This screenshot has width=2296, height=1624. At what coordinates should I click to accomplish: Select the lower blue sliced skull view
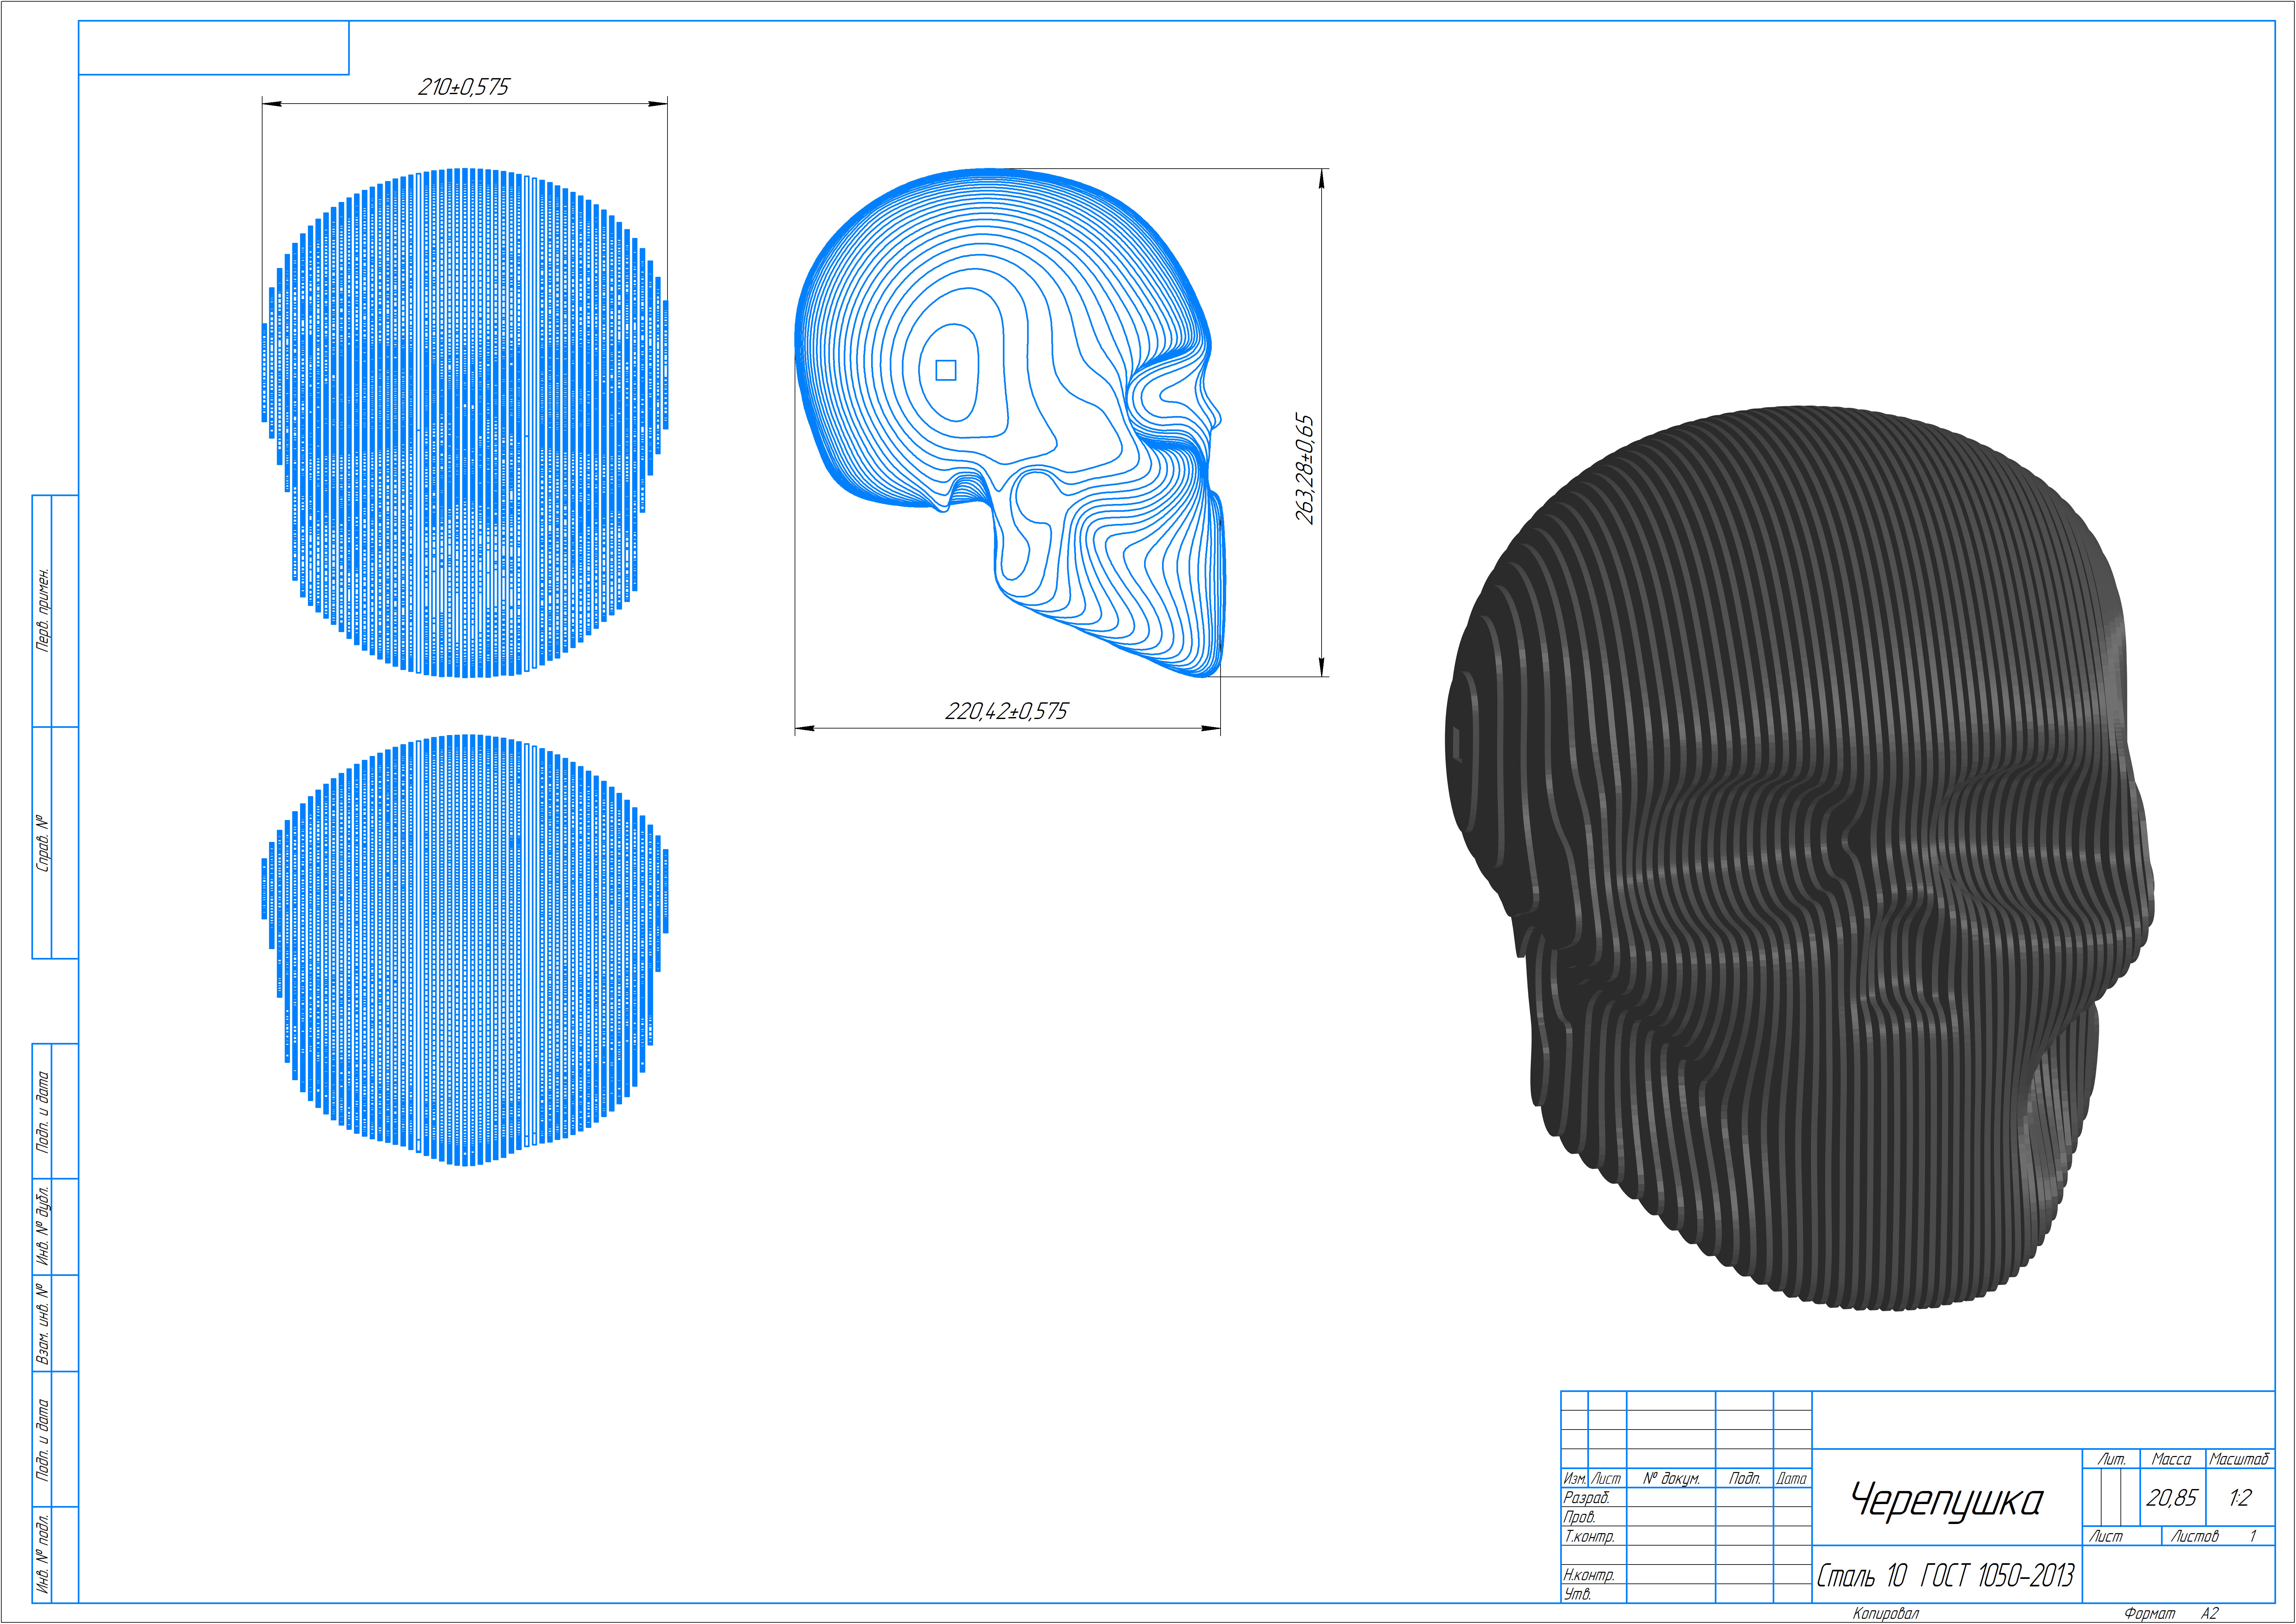click(465, 950)
